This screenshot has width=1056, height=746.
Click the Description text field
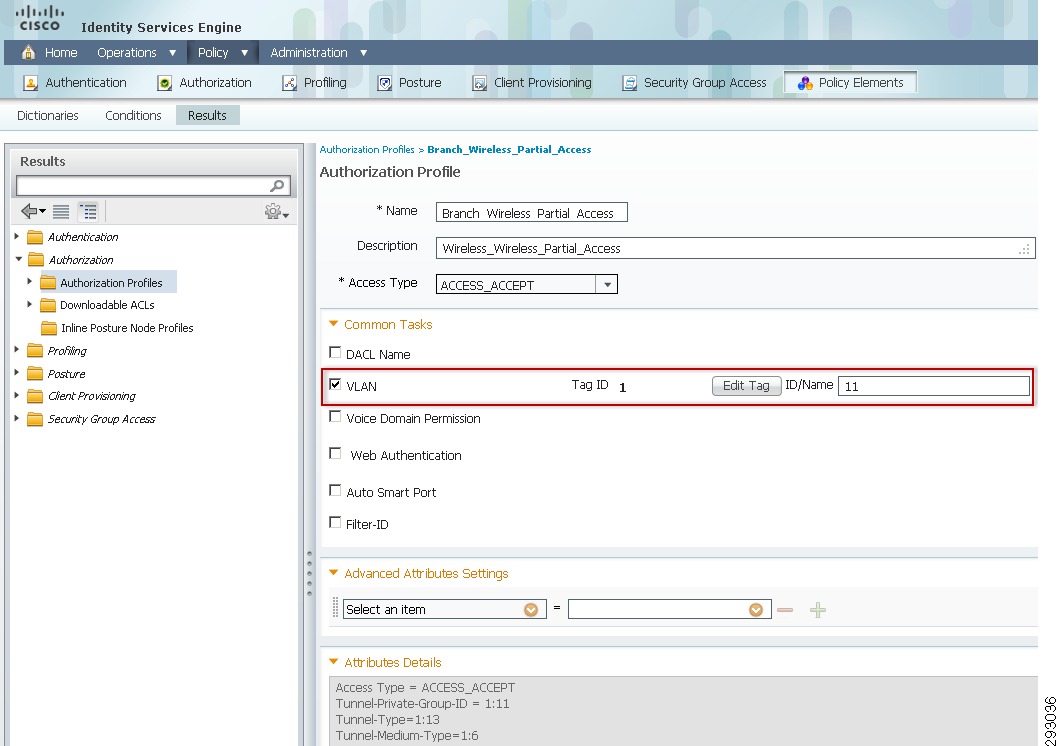pos(735,248)
